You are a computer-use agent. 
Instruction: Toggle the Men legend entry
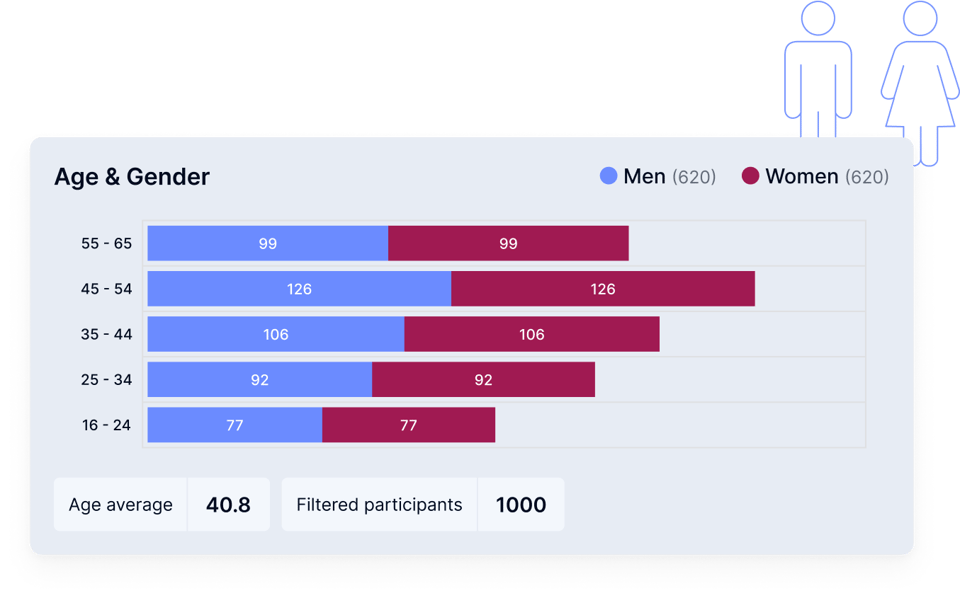pos(657,177)
